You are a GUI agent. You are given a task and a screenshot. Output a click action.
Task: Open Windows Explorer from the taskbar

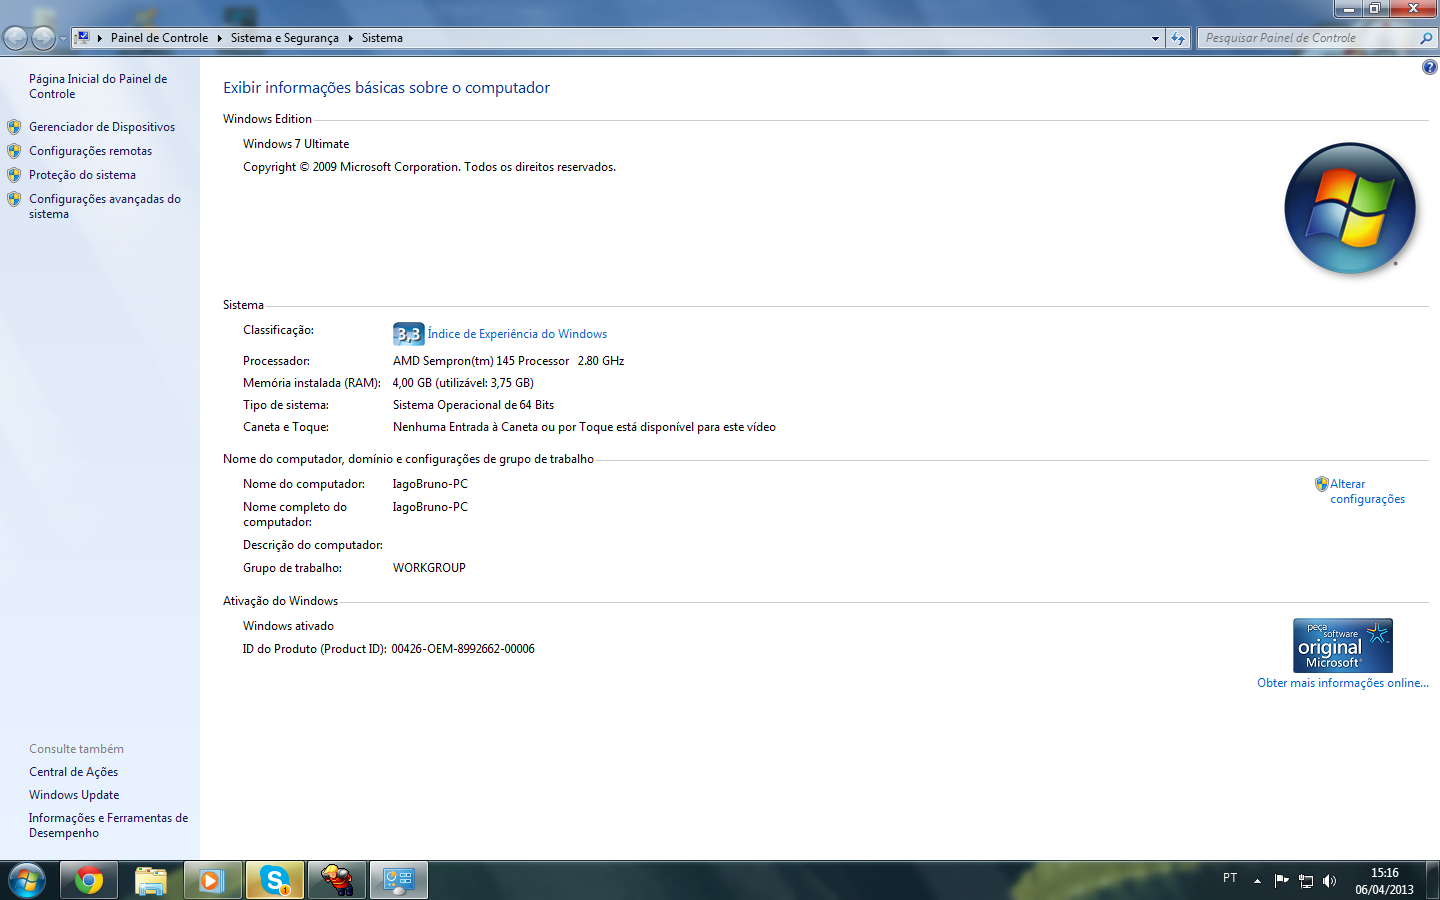(x=151, y=880)
